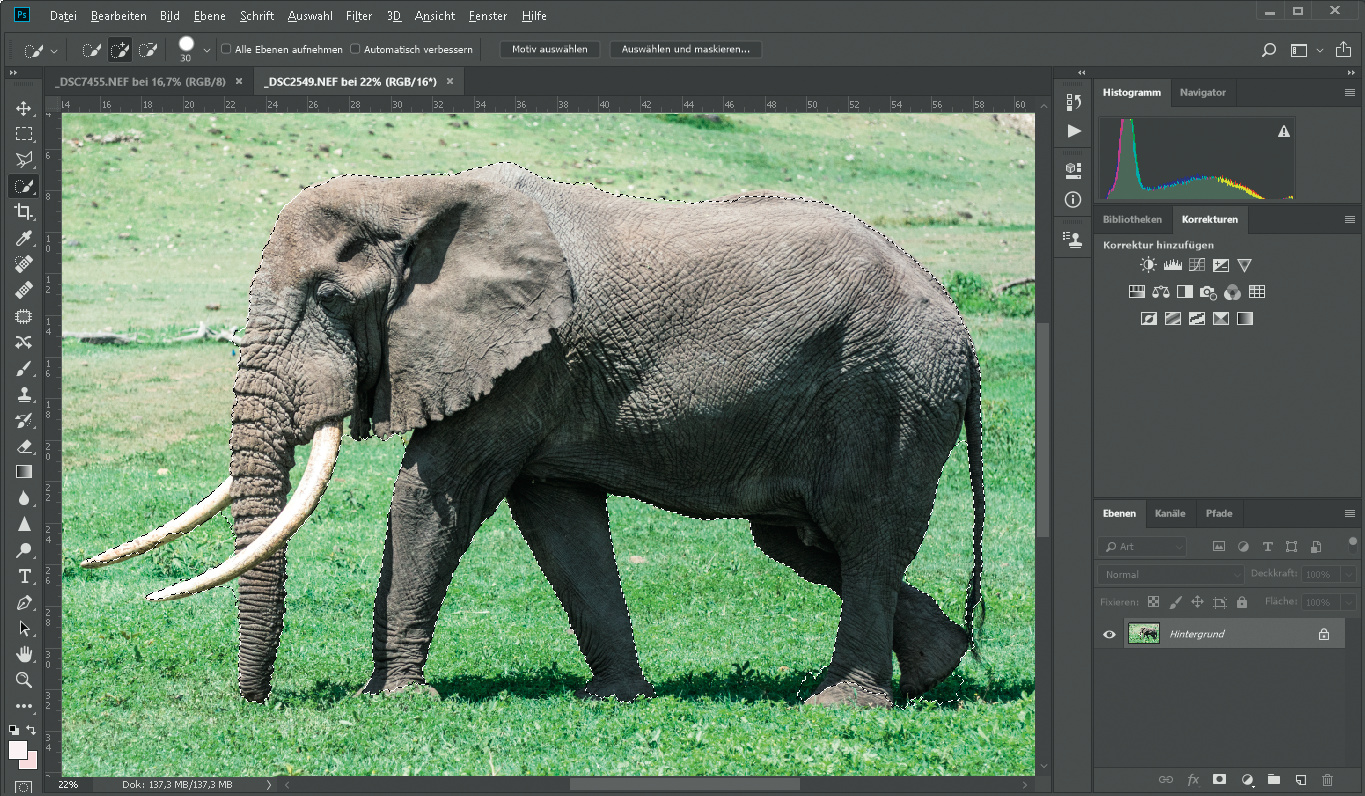The width and height of the screenshot is (1365, 796).
Task: Select the Eraser tool
Action: (x=24, y=446)
